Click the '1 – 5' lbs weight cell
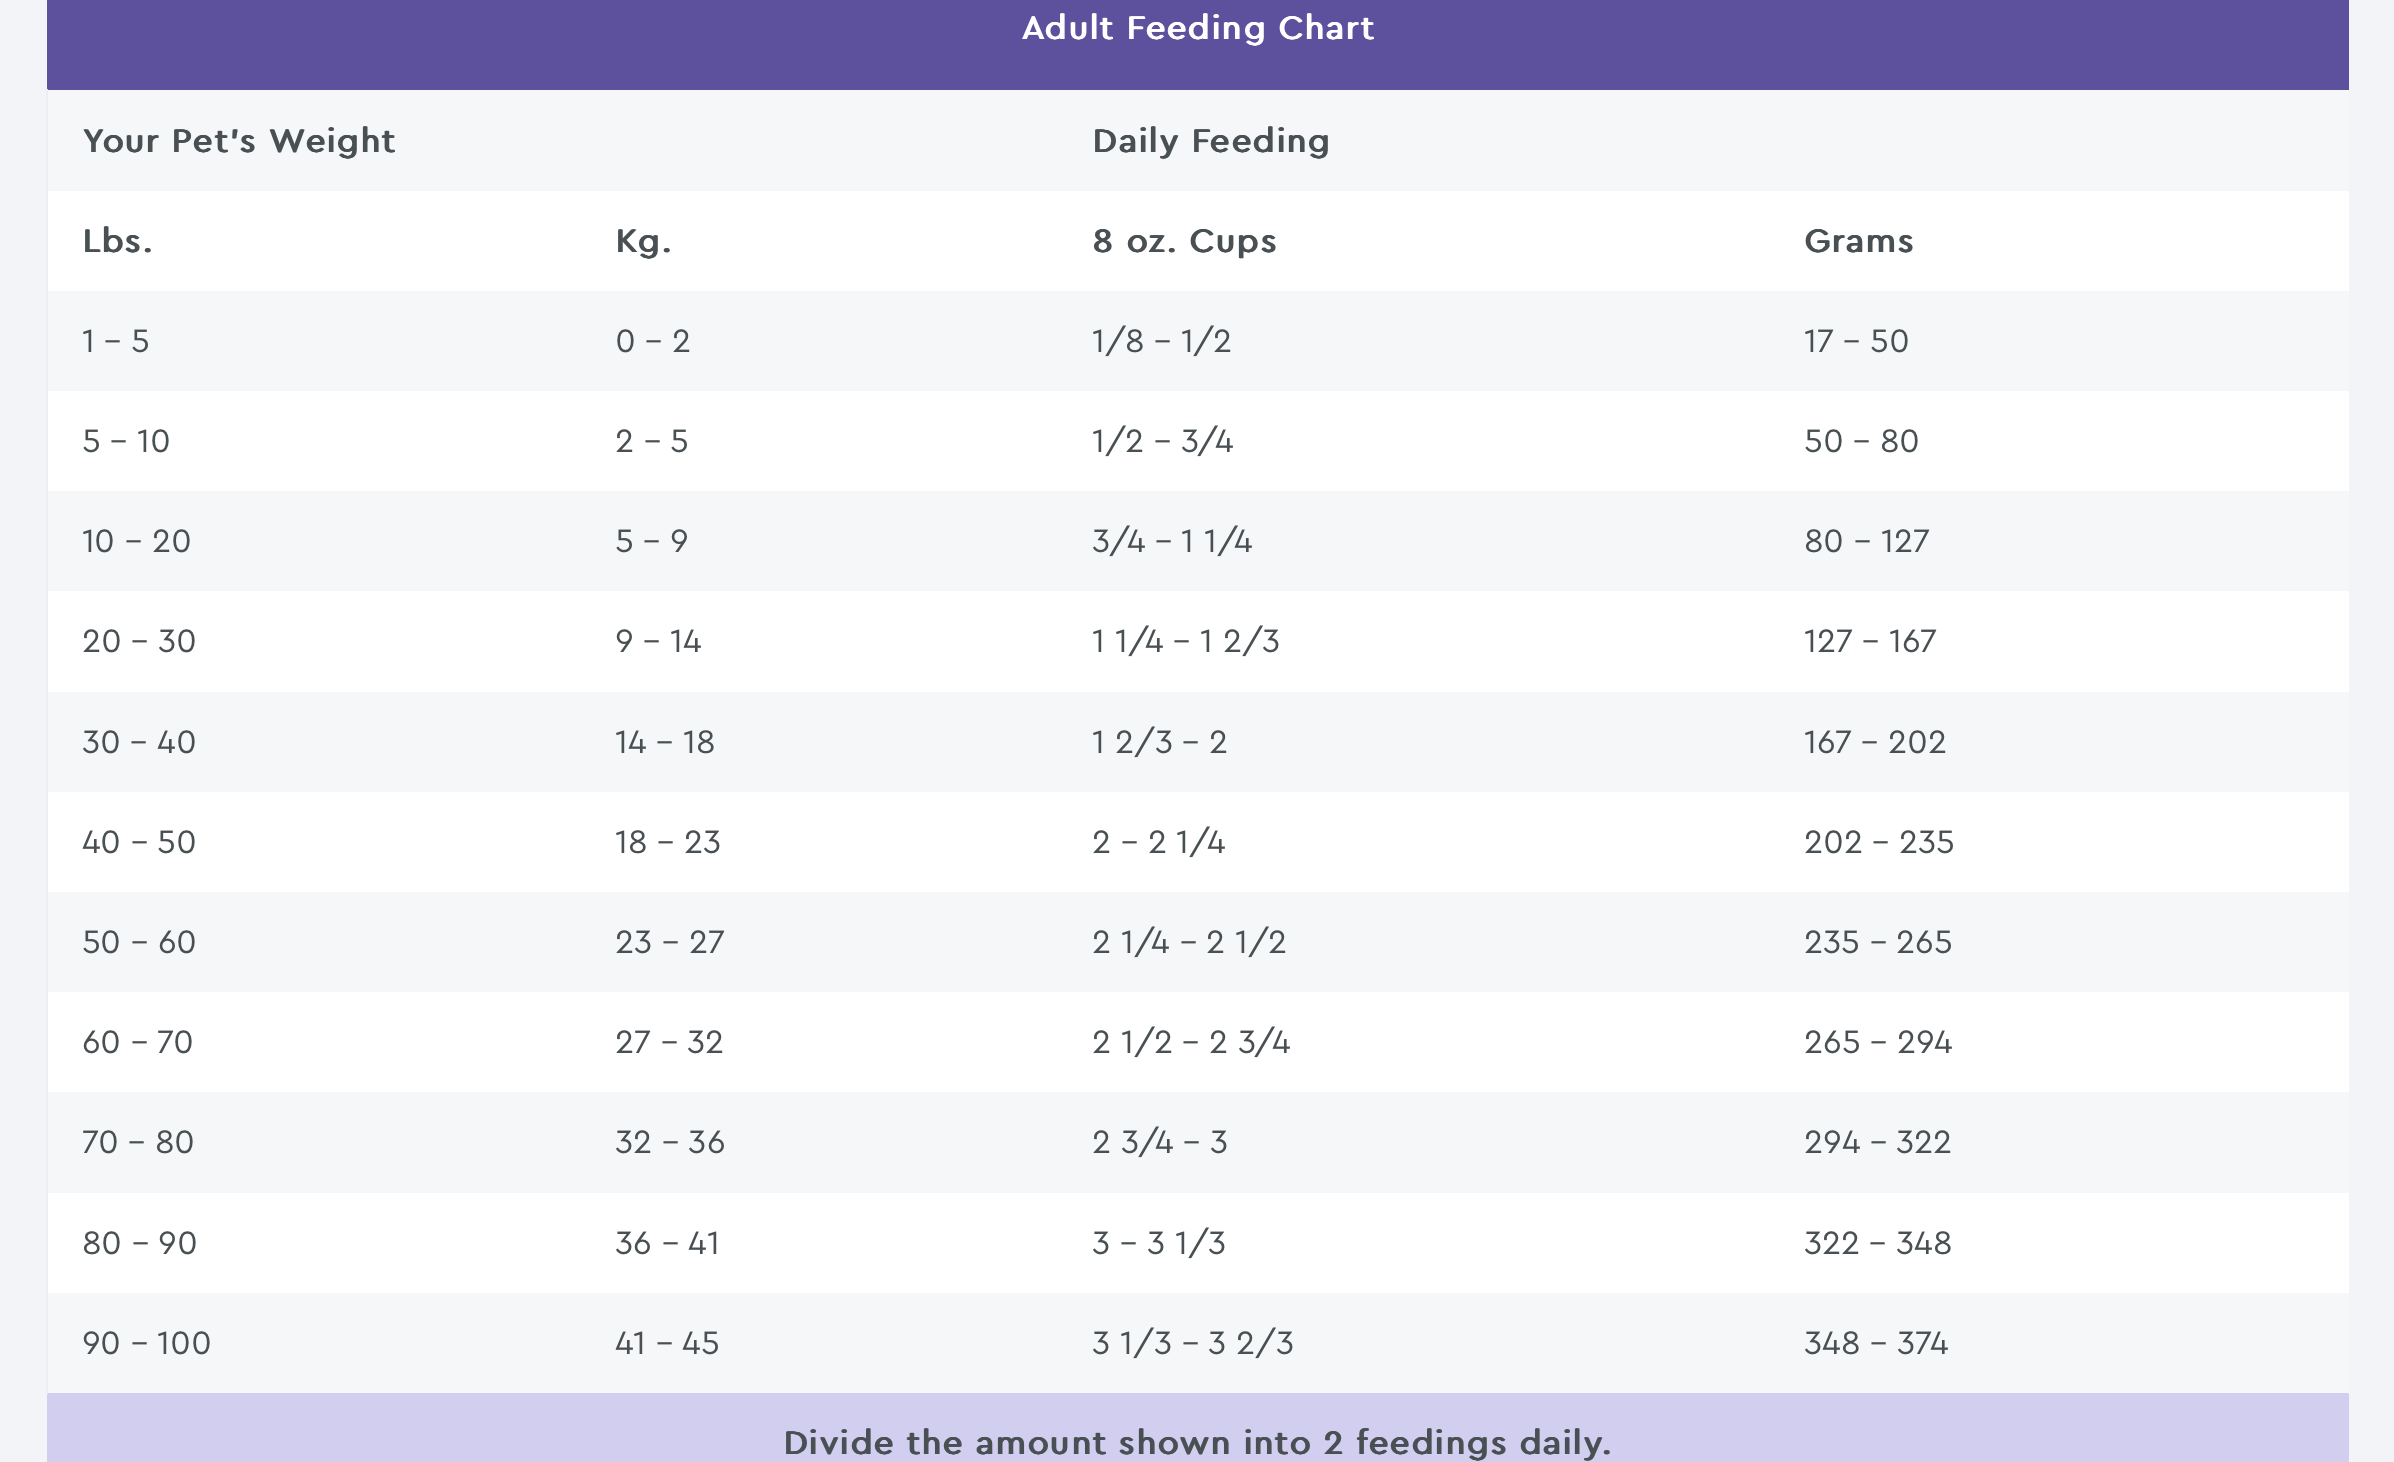 click(115, 341)
